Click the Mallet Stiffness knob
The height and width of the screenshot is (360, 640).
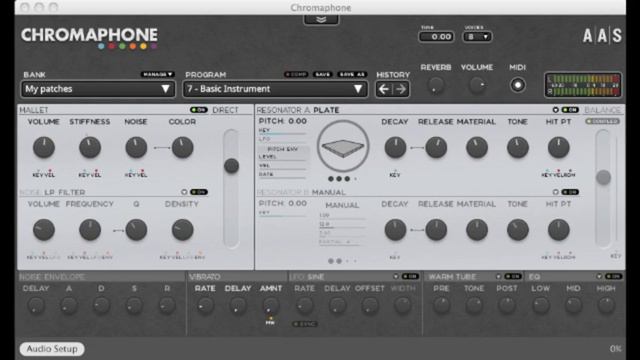[x=90, y=147]
